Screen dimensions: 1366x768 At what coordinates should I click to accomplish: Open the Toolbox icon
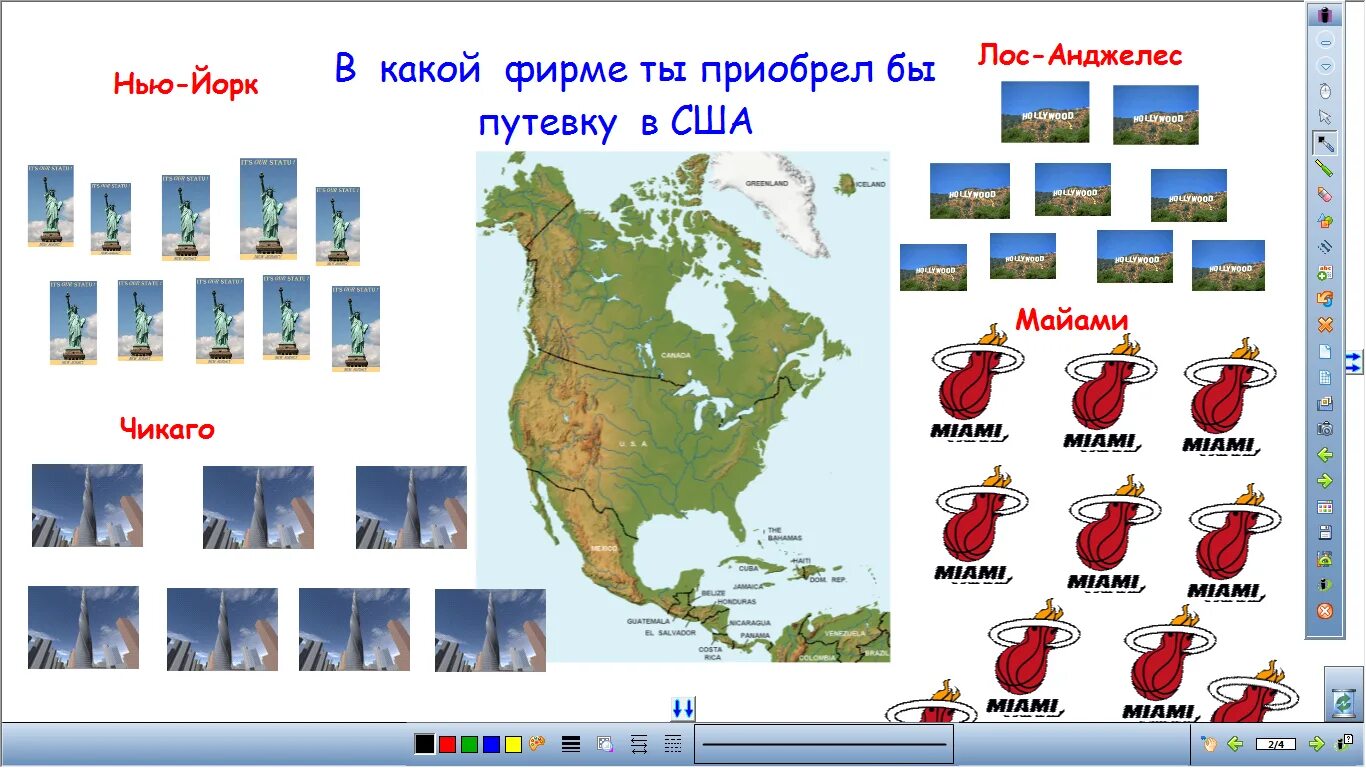tap(1325, 585)
